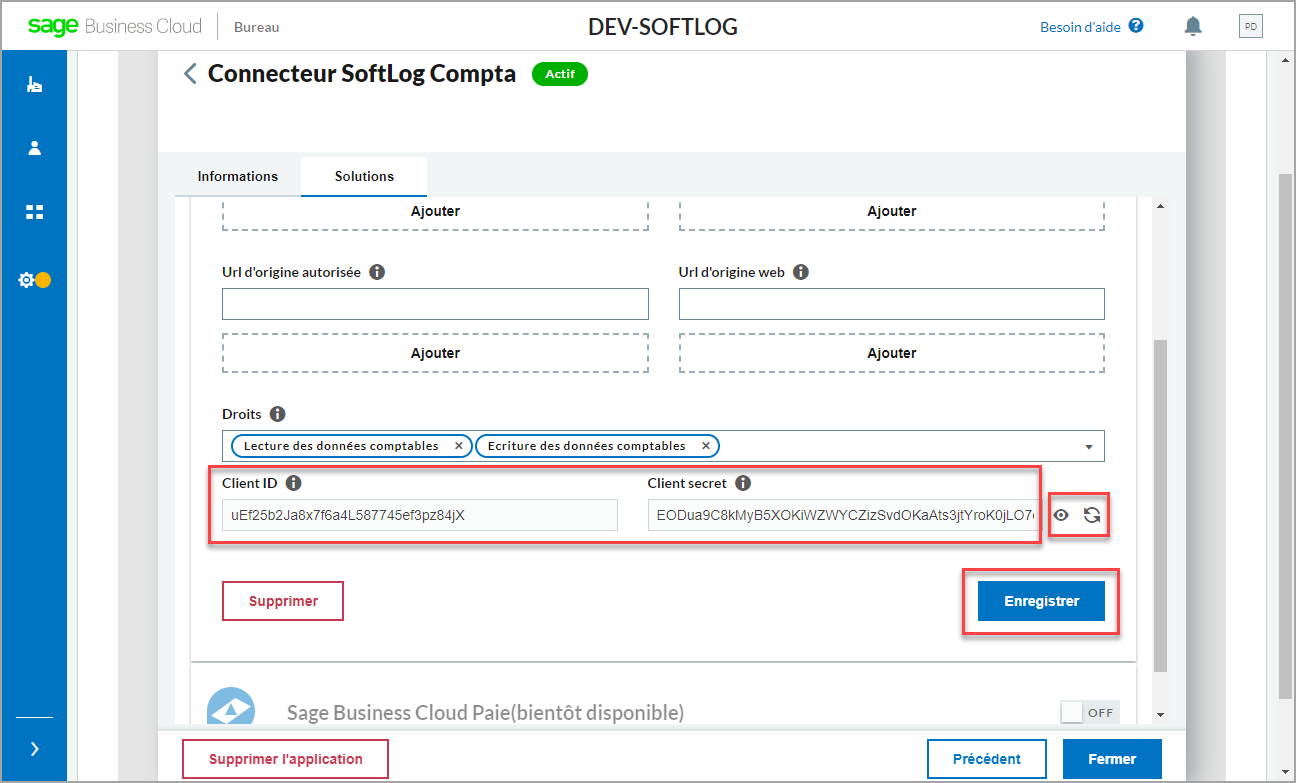
Task: Open the Besoin d'aide link
Action: pyautogui.click(x=1080, y=27)
